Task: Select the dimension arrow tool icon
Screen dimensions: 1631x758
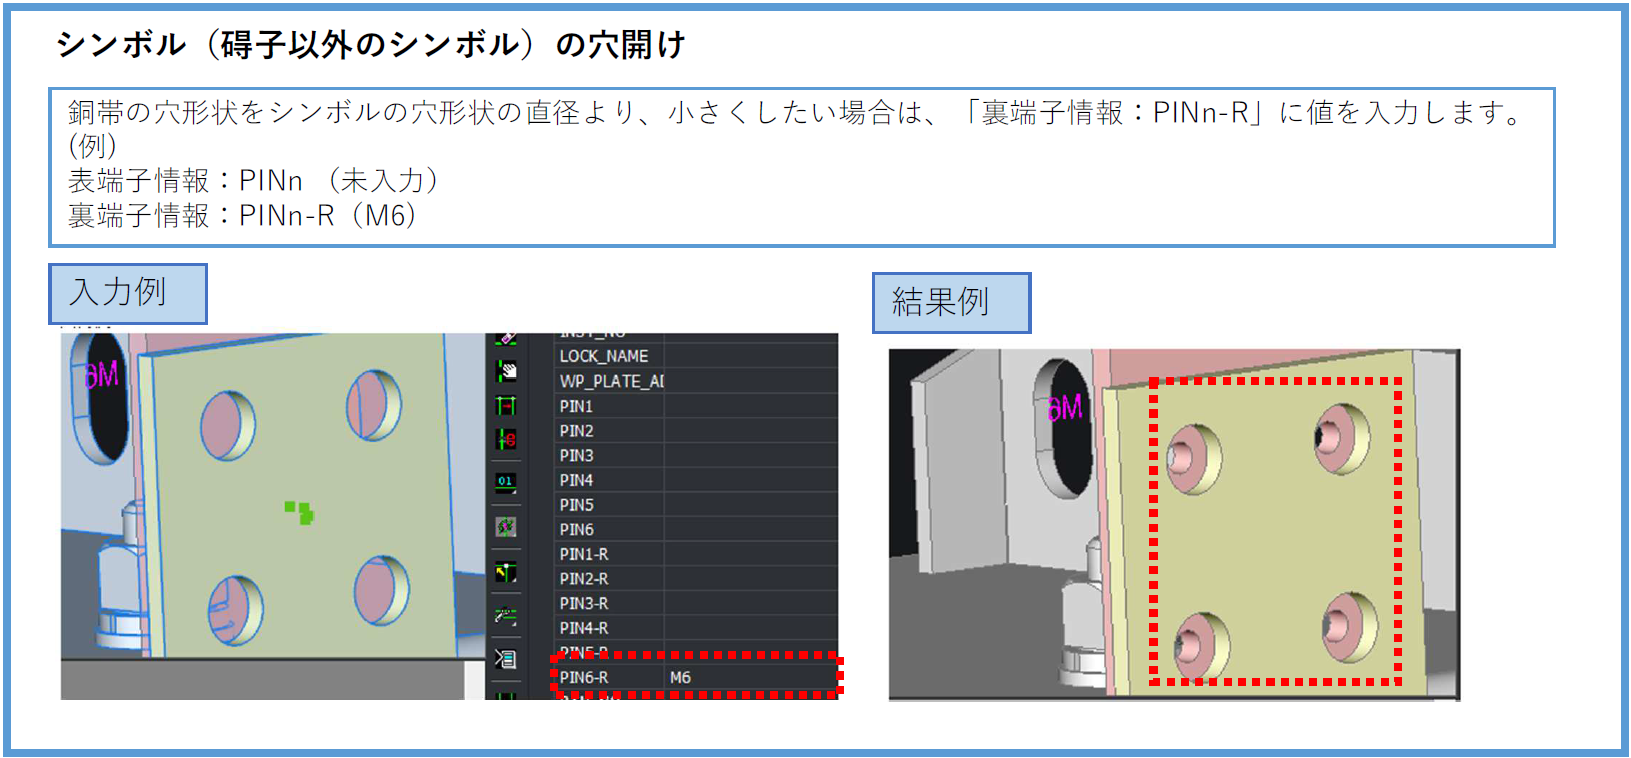Action: coord(506,405)
